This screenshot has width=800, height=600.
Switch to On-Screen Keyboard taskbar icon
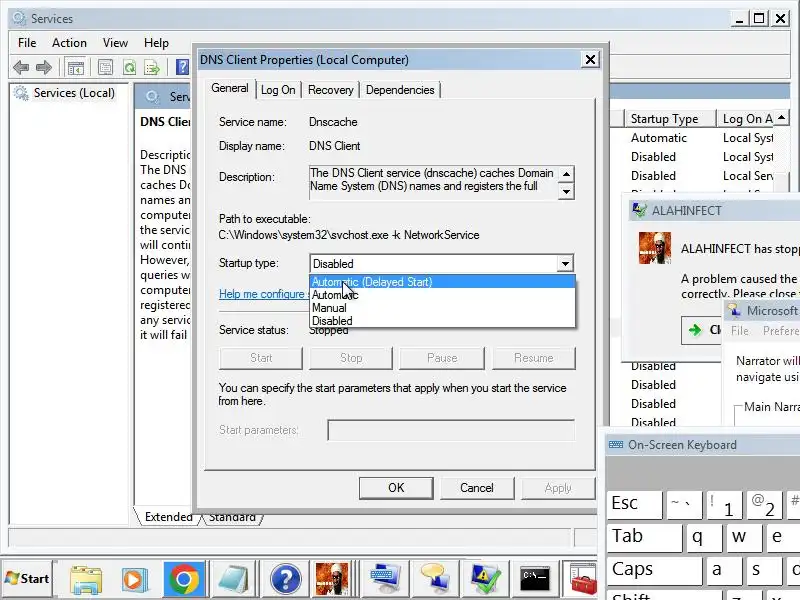point(385,579)
